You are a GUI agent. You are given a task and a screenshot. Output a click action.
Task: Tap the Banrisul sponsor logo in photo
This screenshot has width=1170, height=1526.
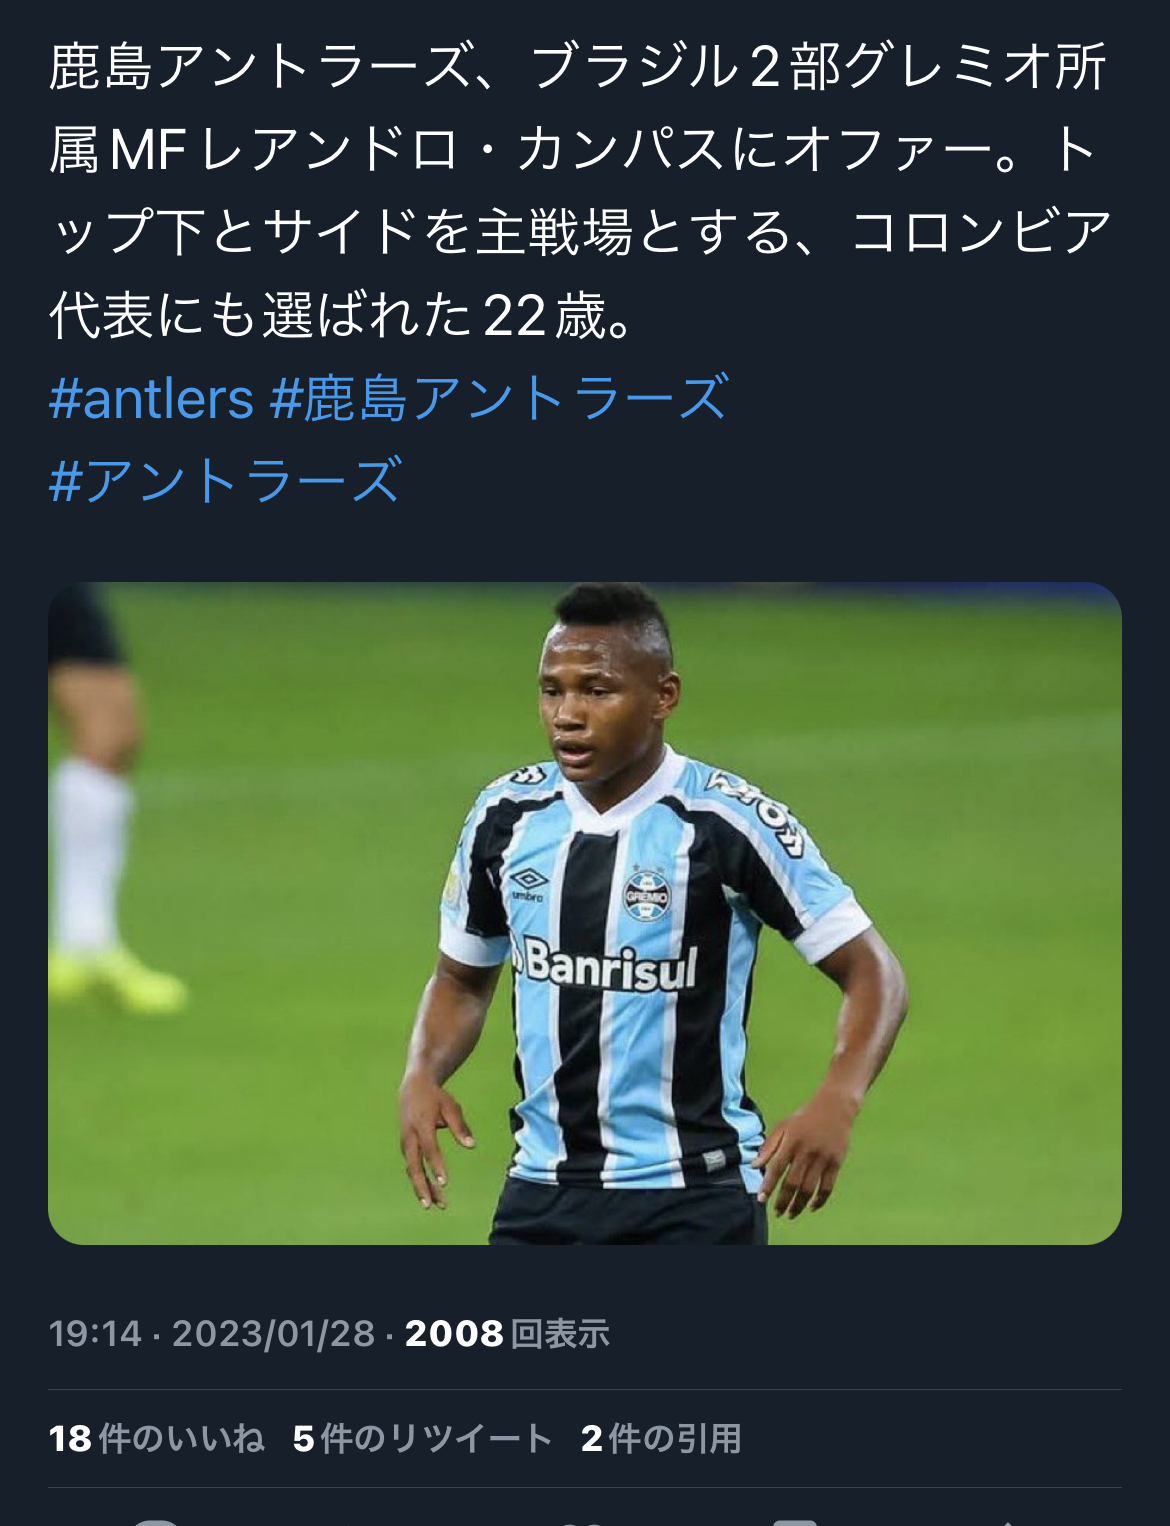[x=605, y=964]
